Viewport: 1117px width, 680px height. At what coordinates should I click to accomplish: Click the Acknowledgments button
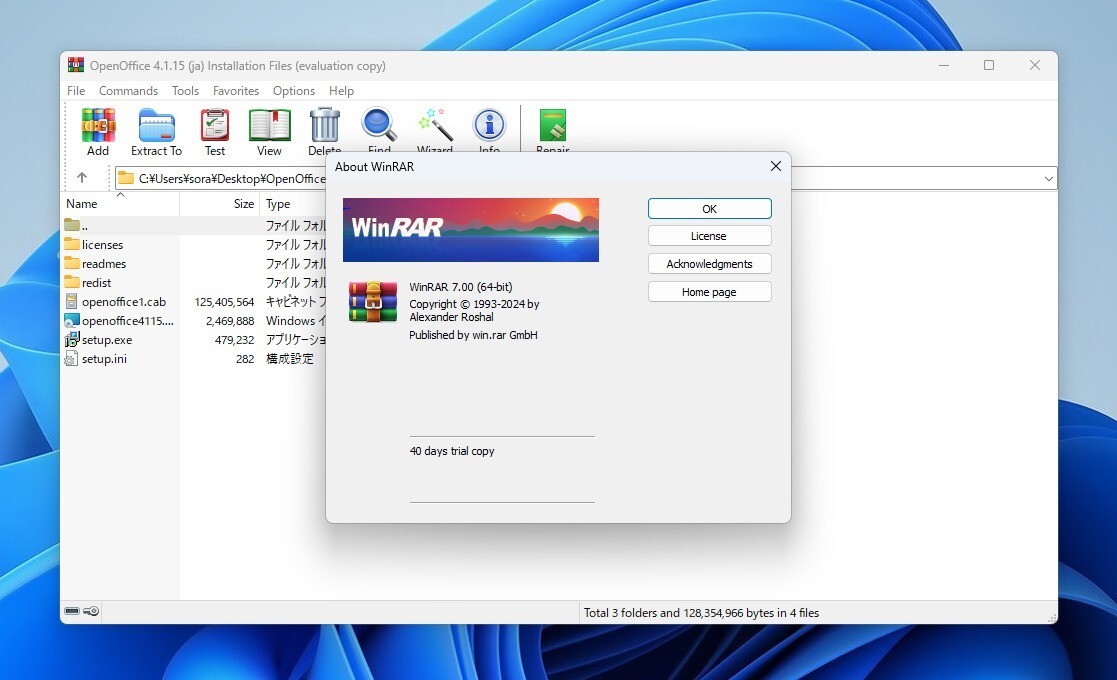[709, 263]
